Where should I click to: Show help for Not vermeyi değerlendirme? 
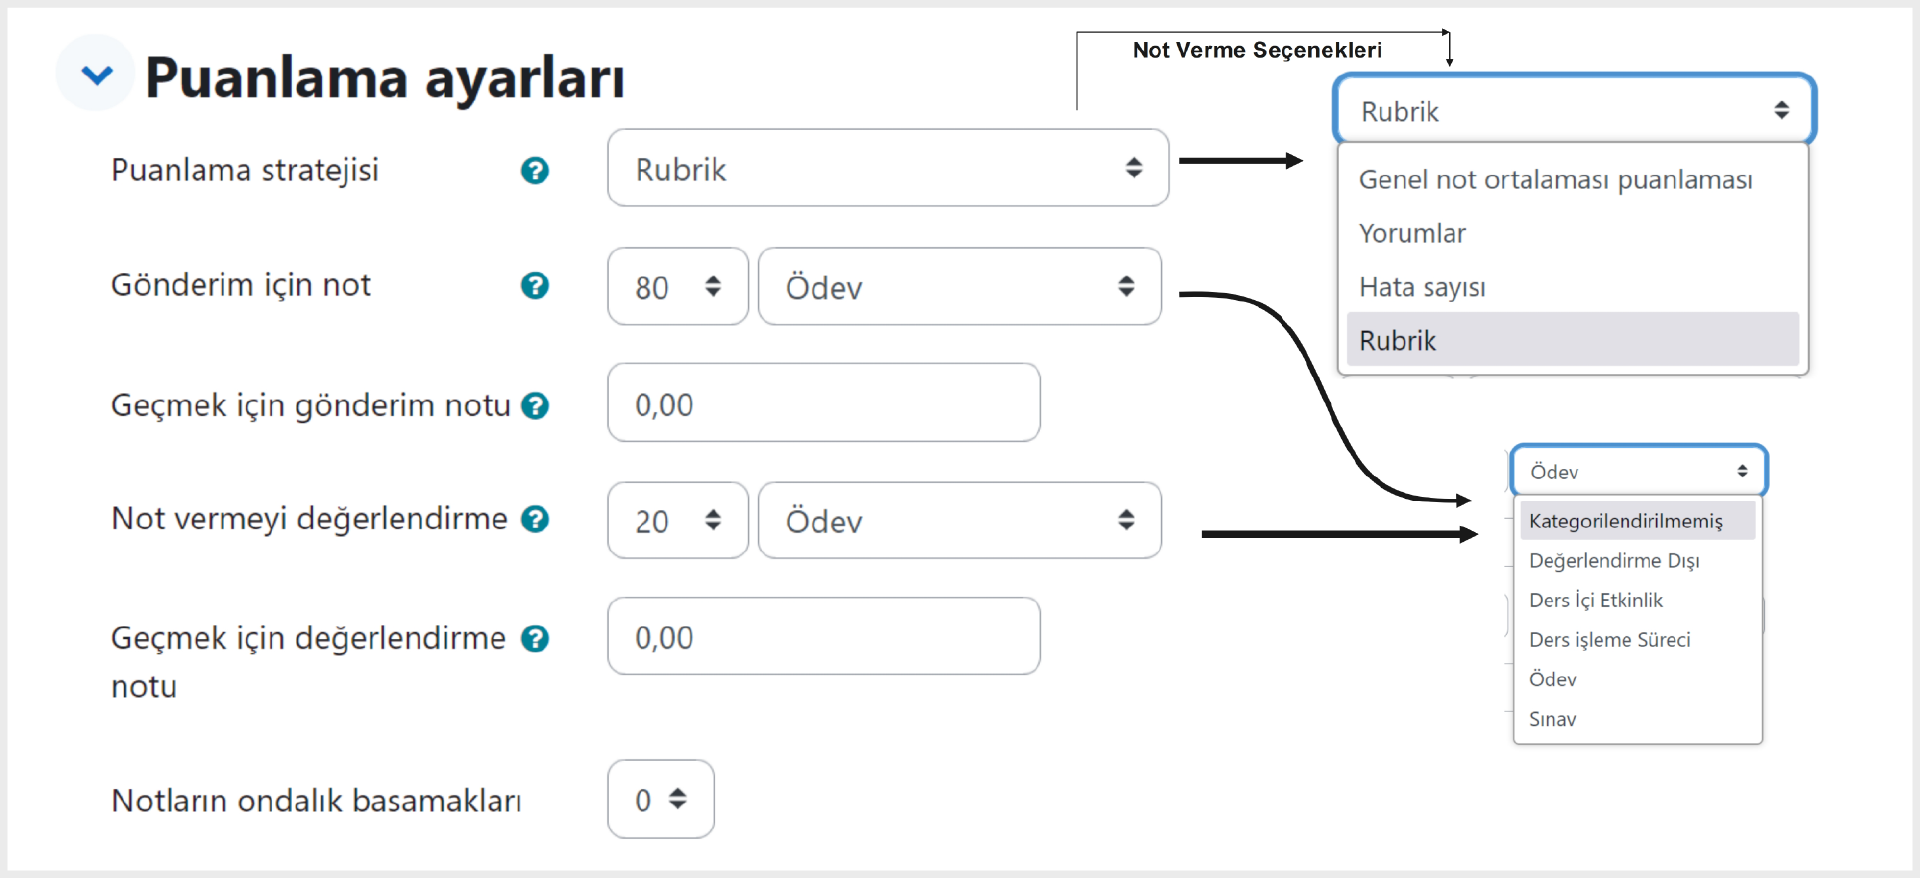pyautogui.click(x=535, y=519)
